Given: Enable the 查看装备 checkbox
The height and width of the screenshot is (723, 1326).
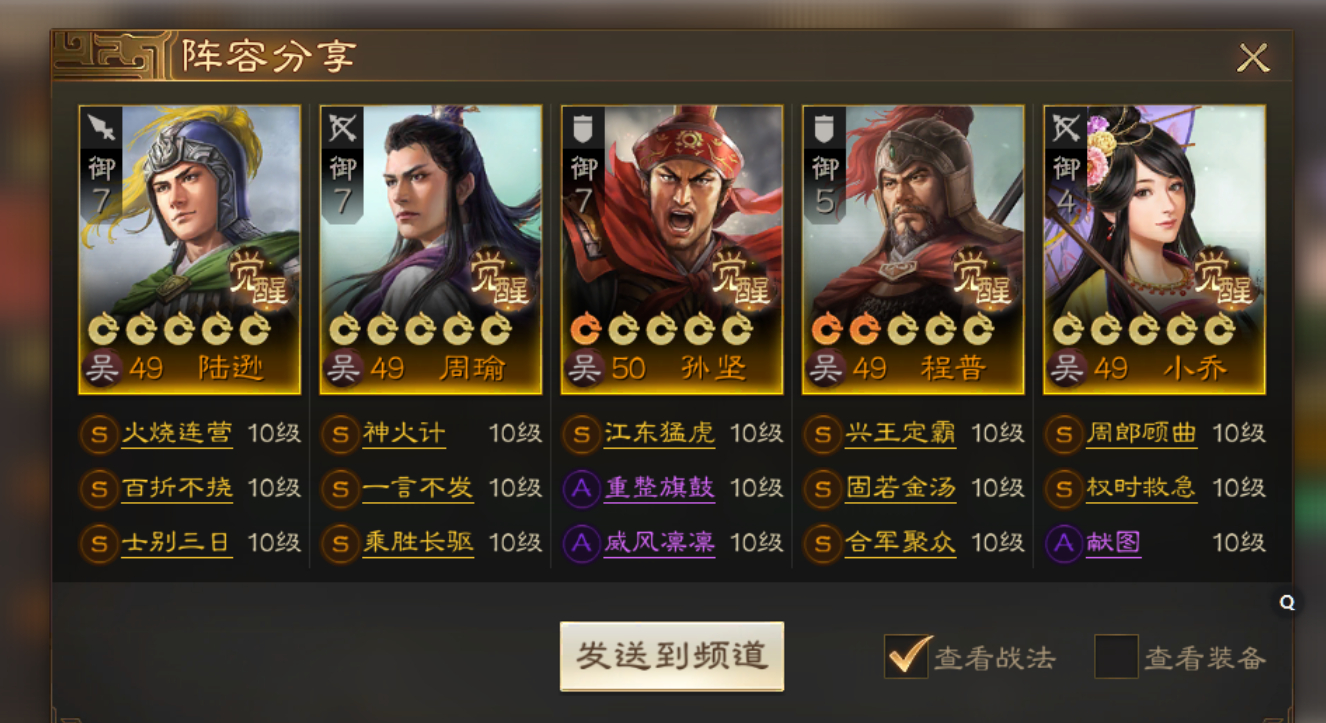Looking at the screenshot, I should (x=1116, y=656).
